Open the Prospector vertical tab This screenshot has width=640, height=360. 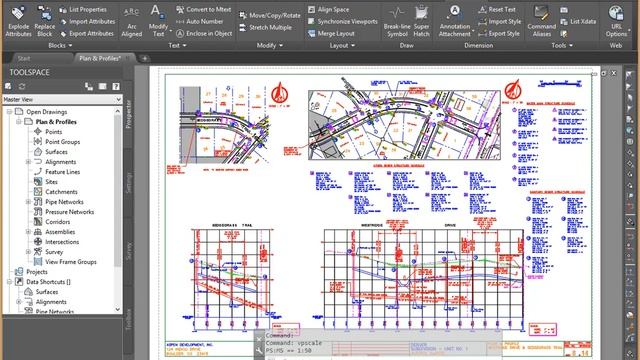coord(128,114)
